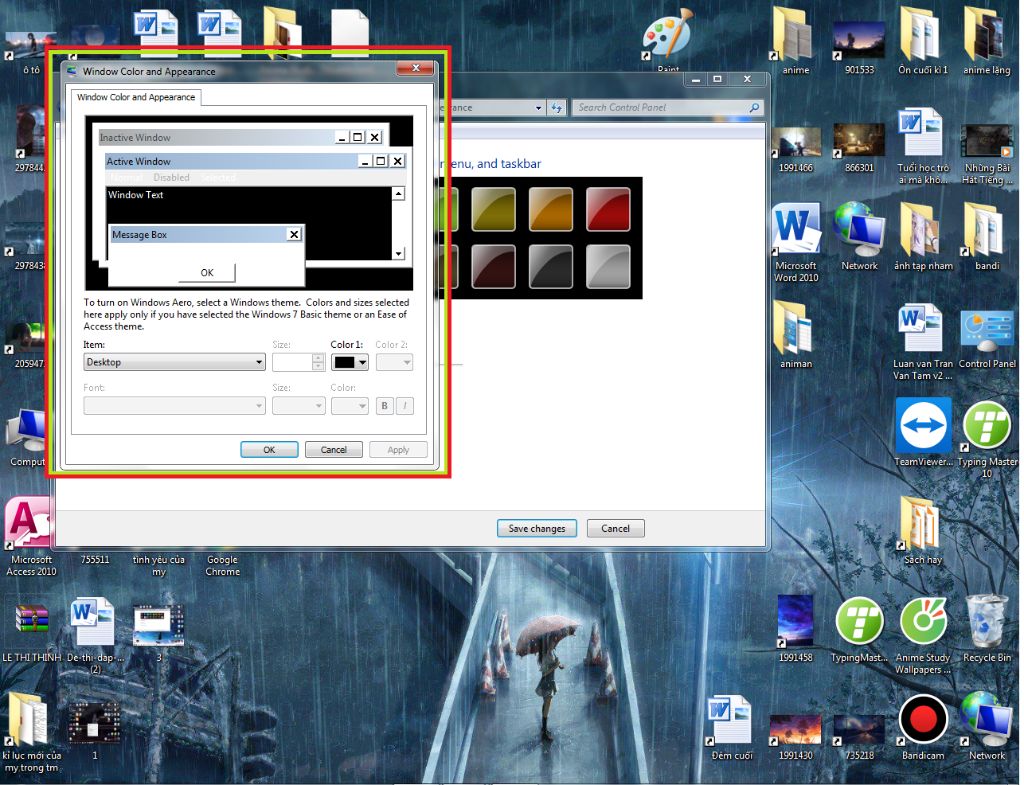Choose the red color swatch
Screen dimensions: 1024x785
[608, 209]
